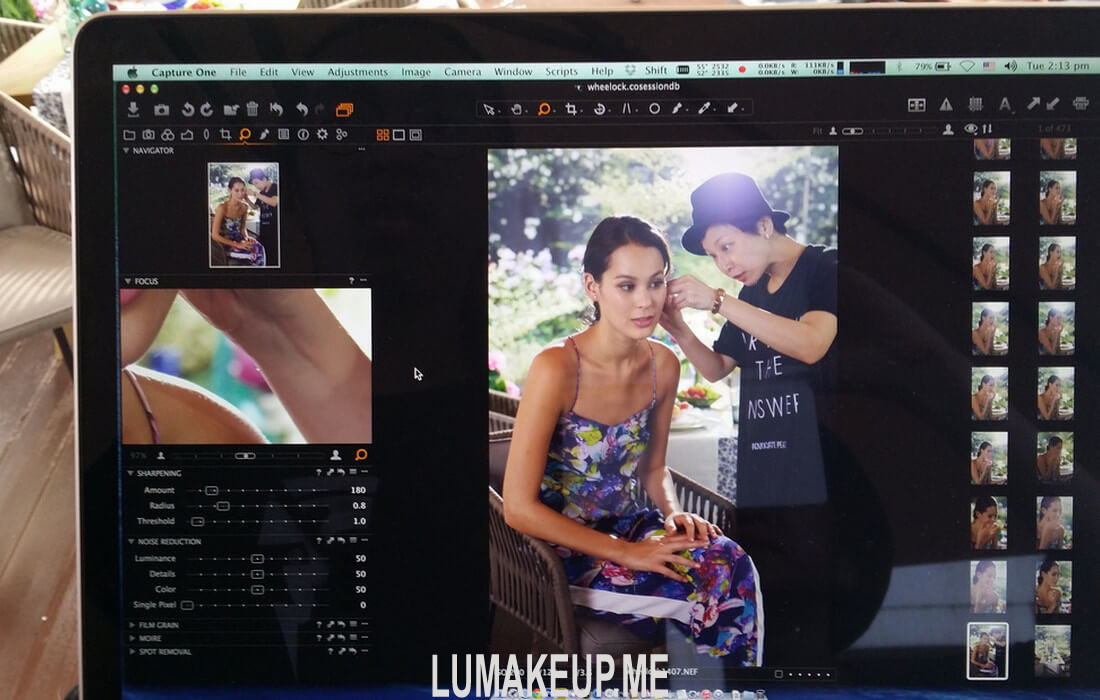This screenshot has width=1100, height=700.
Task: Open the Local Adjustments brush tool tab
Action: pyautogui.click(x=264, y=135)
